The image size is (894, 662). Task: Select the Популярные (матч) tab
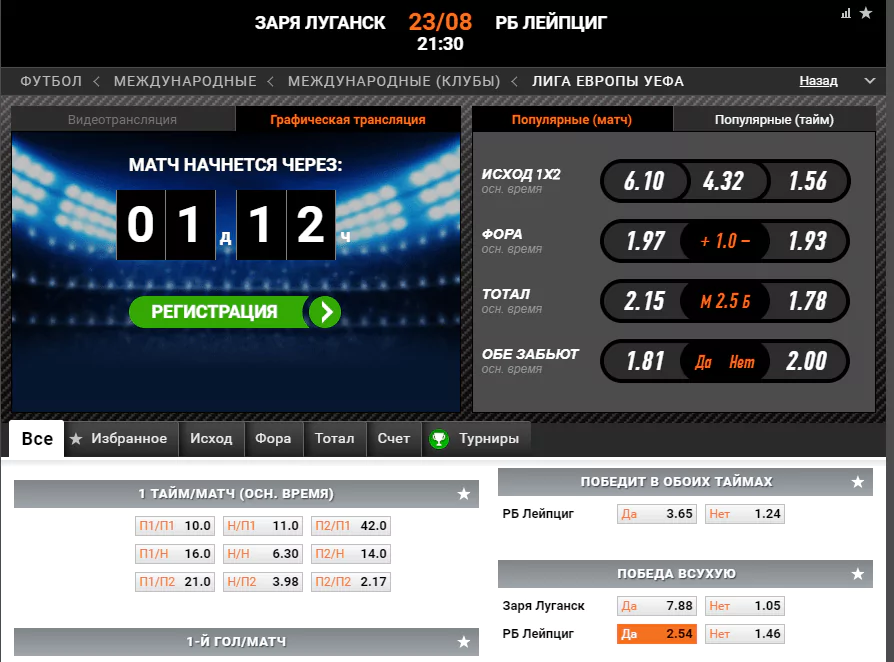click(572, 120)
